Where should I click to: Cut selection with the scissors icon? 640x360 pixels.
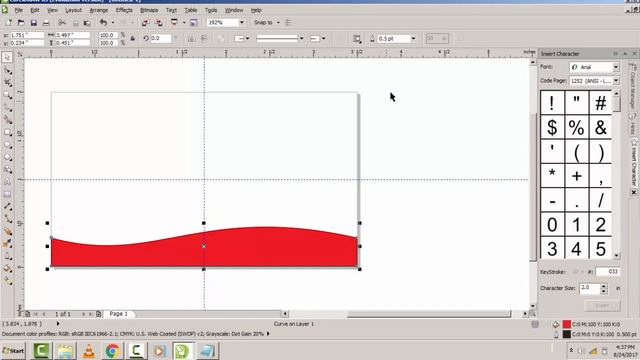tap(62, 22)
